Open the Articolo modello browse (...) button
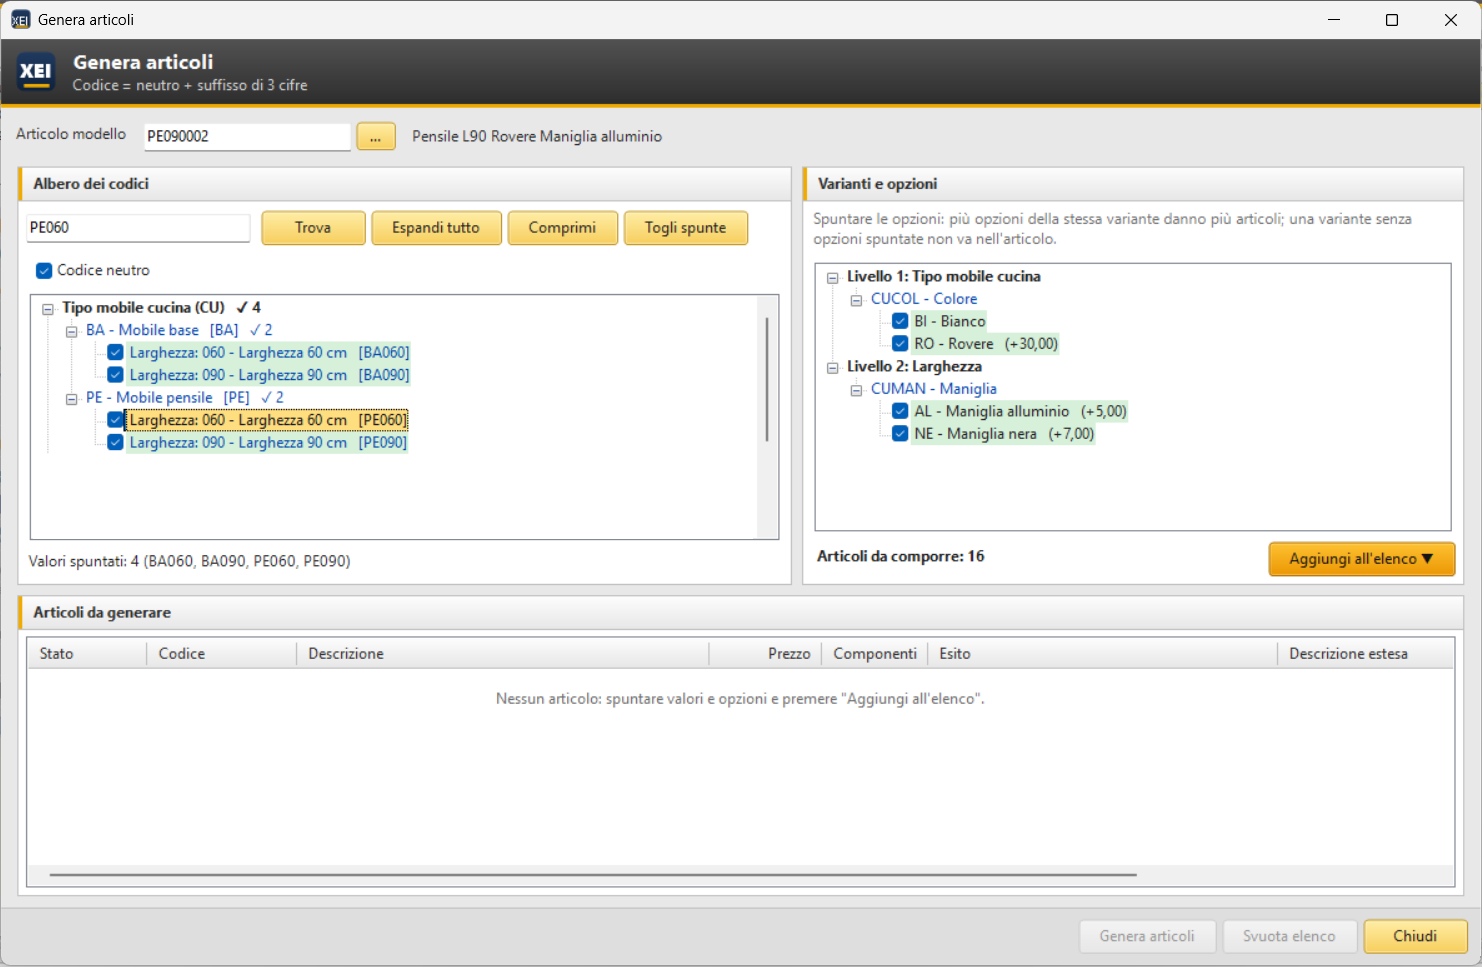 tap(376, 137)
